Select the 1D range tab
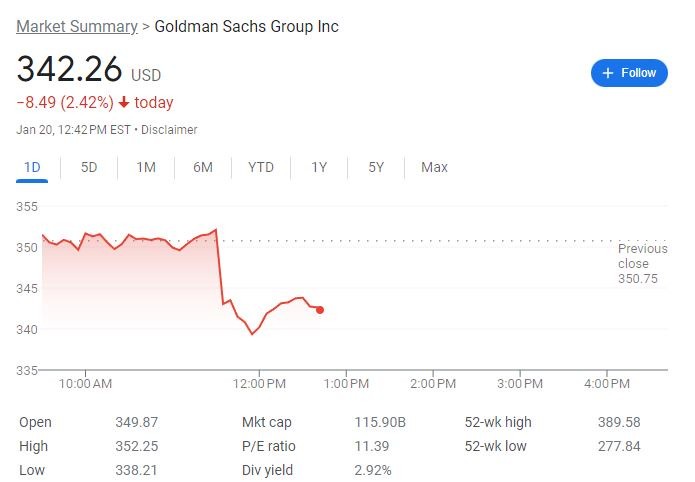Screen dimensions: 695x482 [x=32, y=167]
